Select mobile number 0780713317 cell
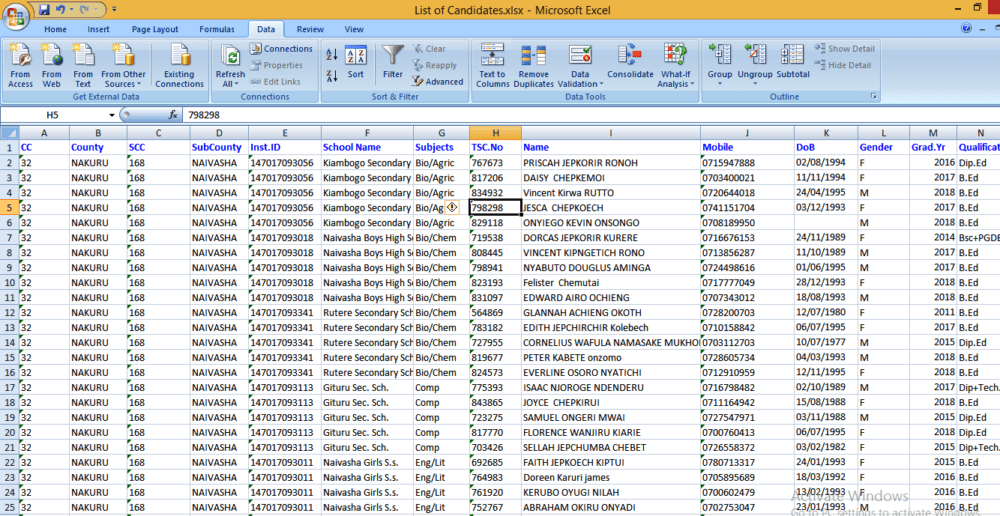 pyautogui.click(x=747, y=462)
